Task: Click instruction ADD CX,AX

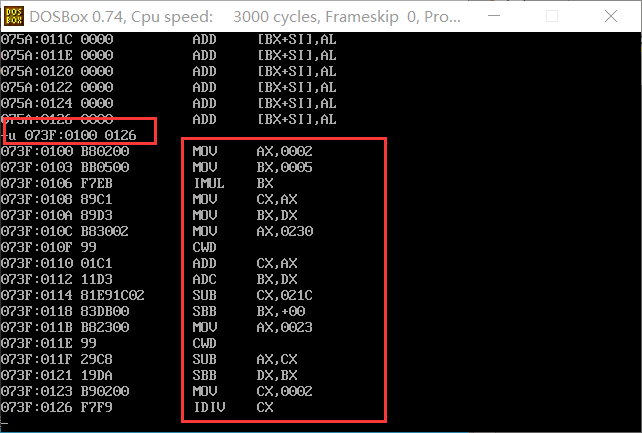Action: click(245, 263)
